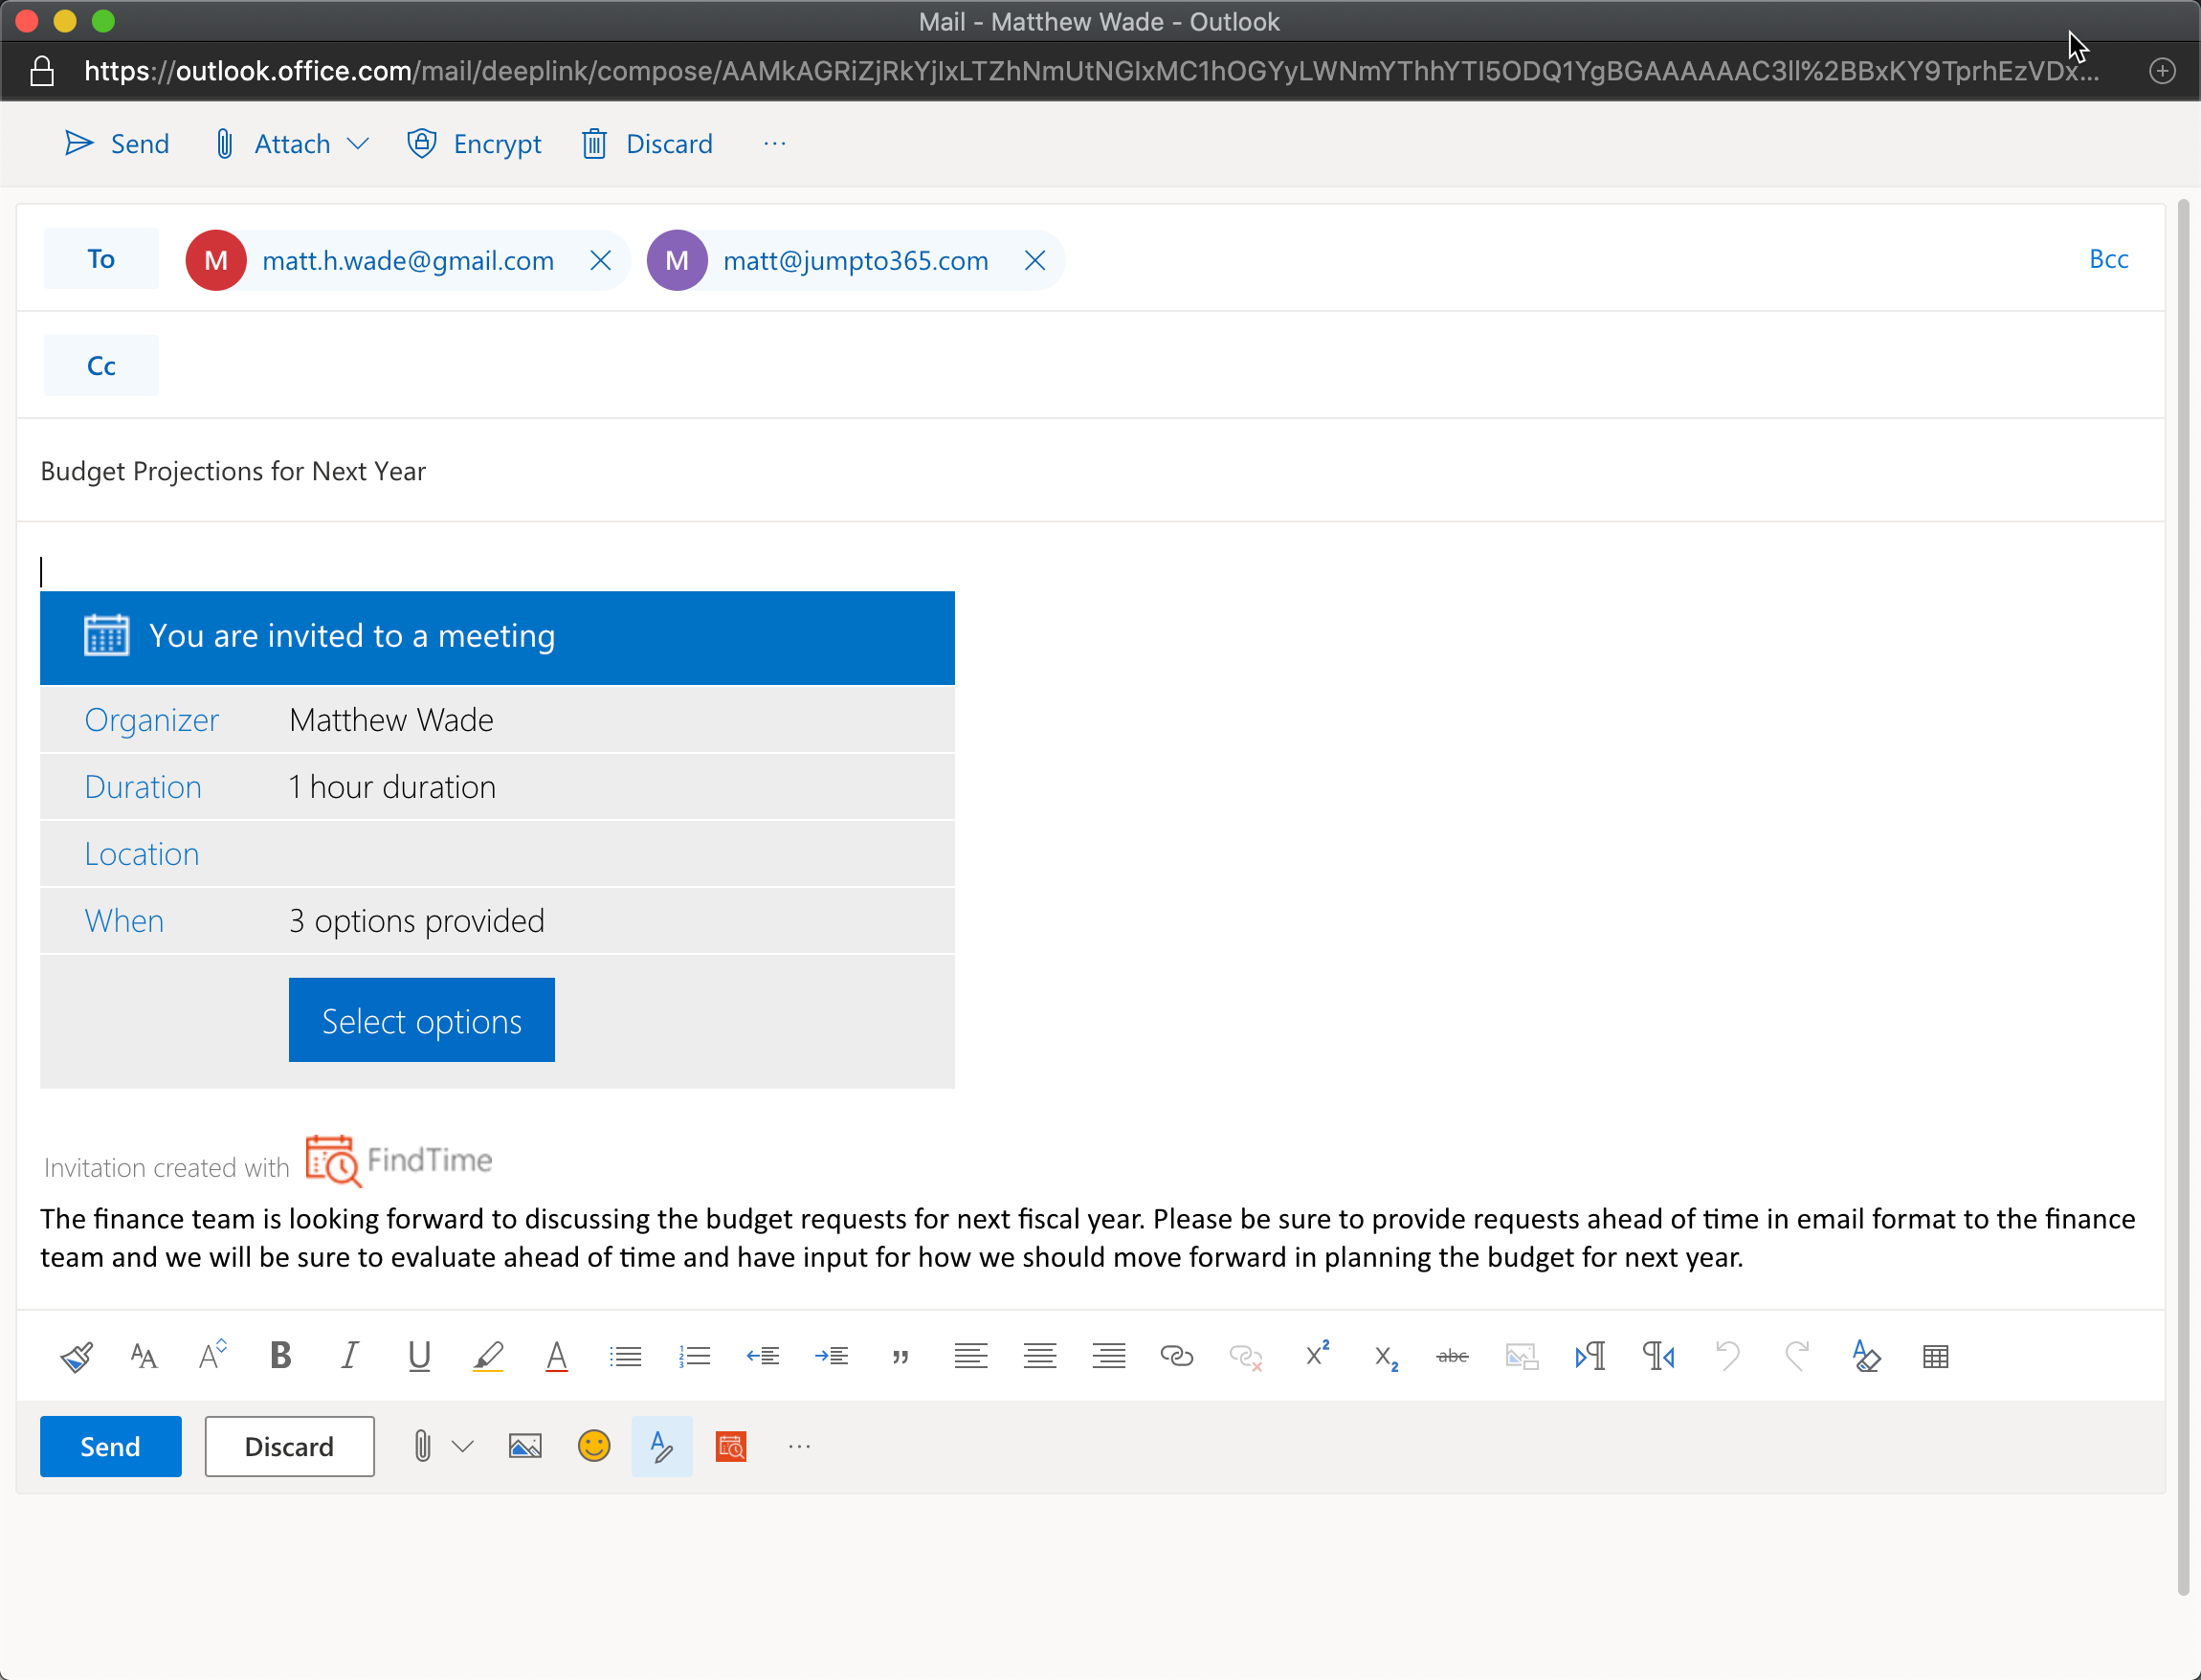
Task: Open the emoji picker
Action: pos(594,1446)
